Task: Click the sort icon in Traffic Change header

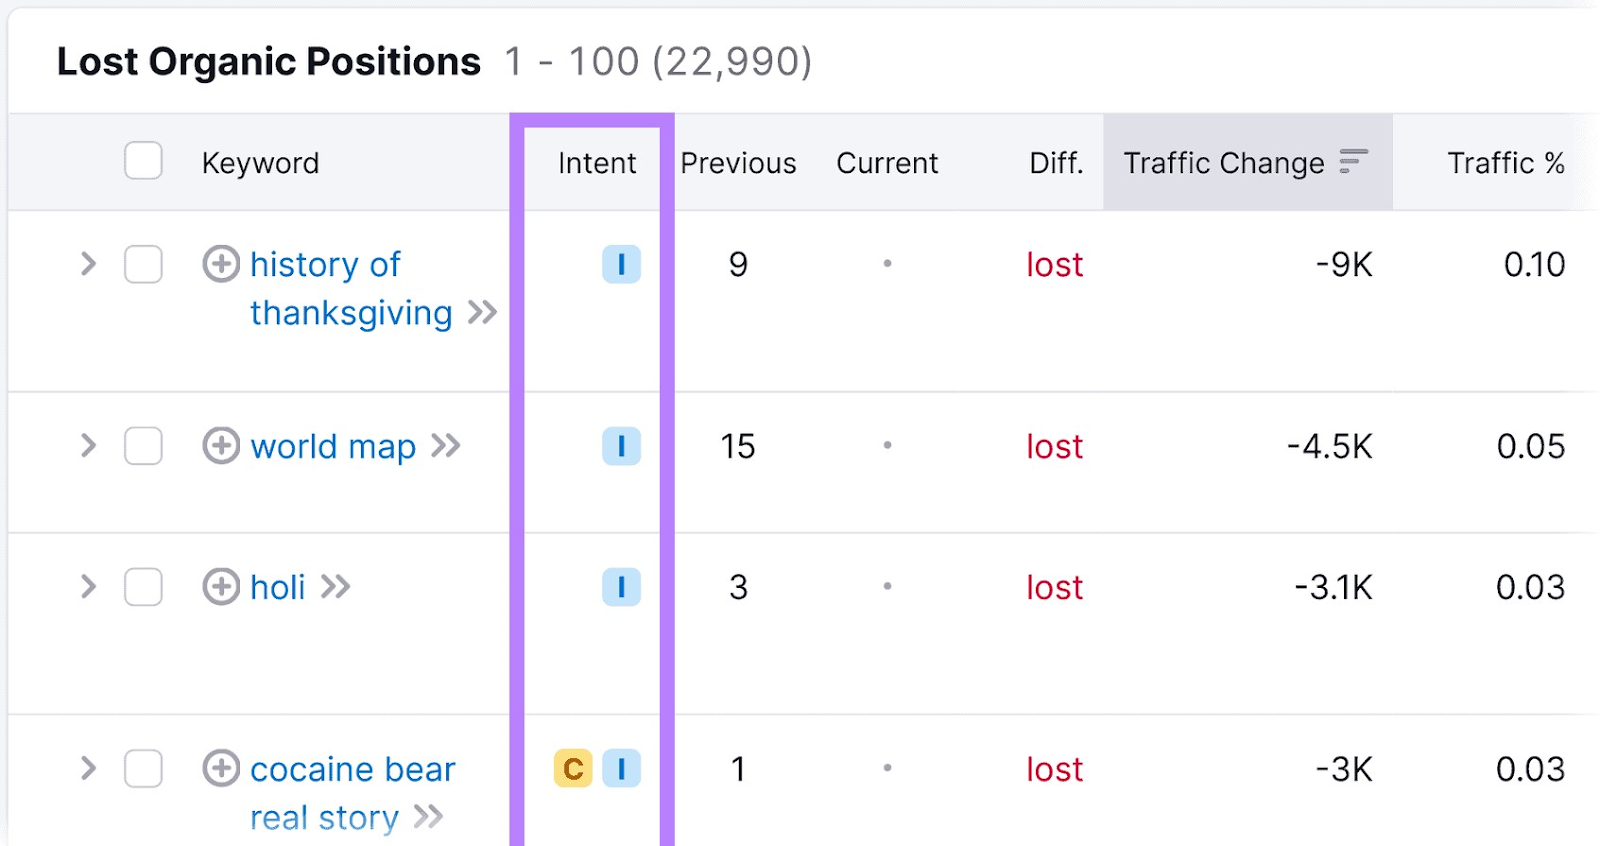Action: [x=1353, y=161]
